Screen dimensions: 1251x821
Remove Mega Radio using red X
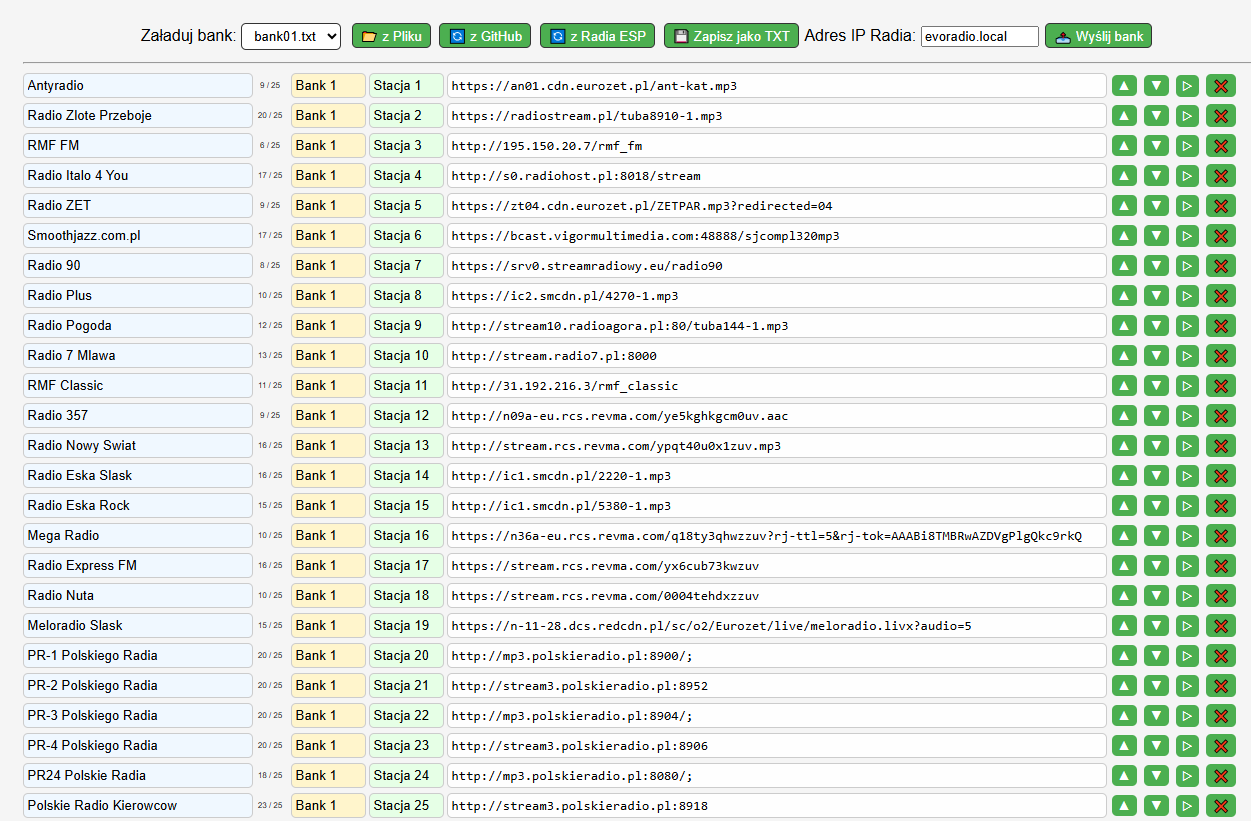pos(1220,536)
